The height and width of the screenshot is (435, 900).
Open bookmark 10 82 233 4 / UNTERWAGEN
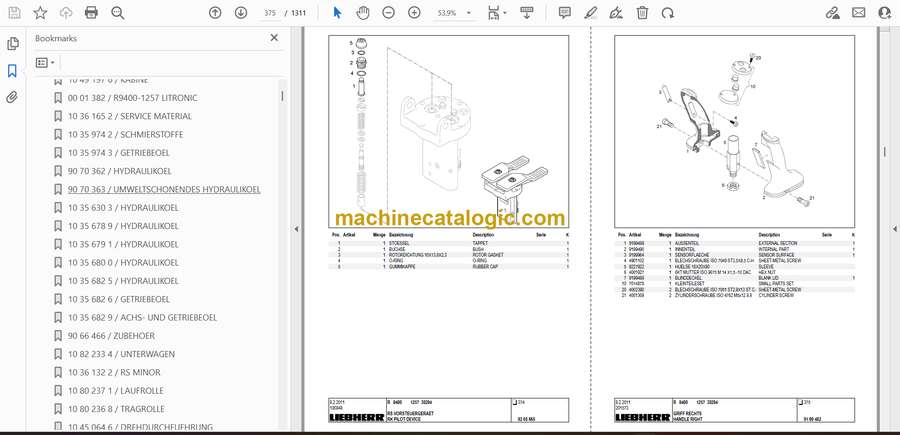pyautogui.click(x=121, y=354)
